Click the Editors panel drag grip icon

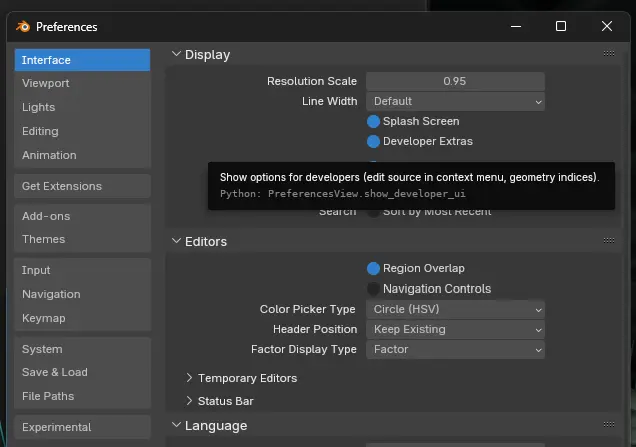tap(608, 241)
